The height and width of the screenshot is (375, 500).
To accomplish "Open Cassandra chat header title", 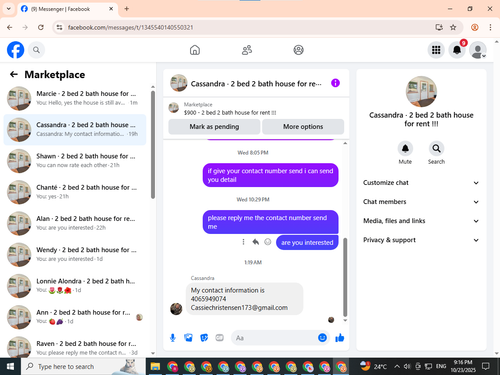I will [256, 84].
